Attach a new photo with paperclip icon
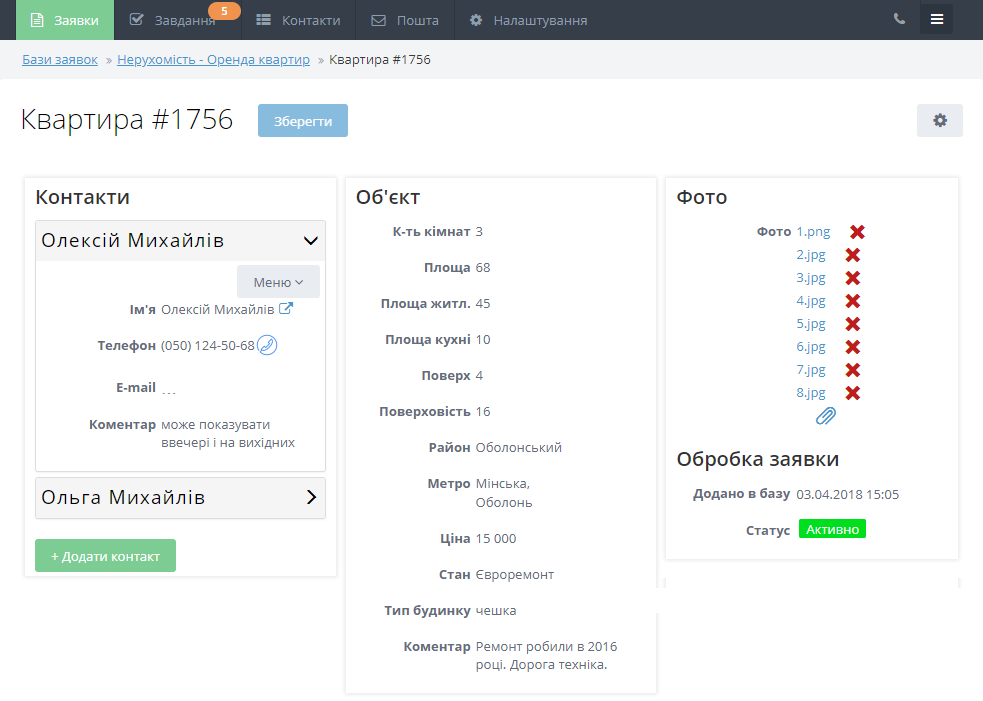The image size is (983, 701). coord(825,416)
